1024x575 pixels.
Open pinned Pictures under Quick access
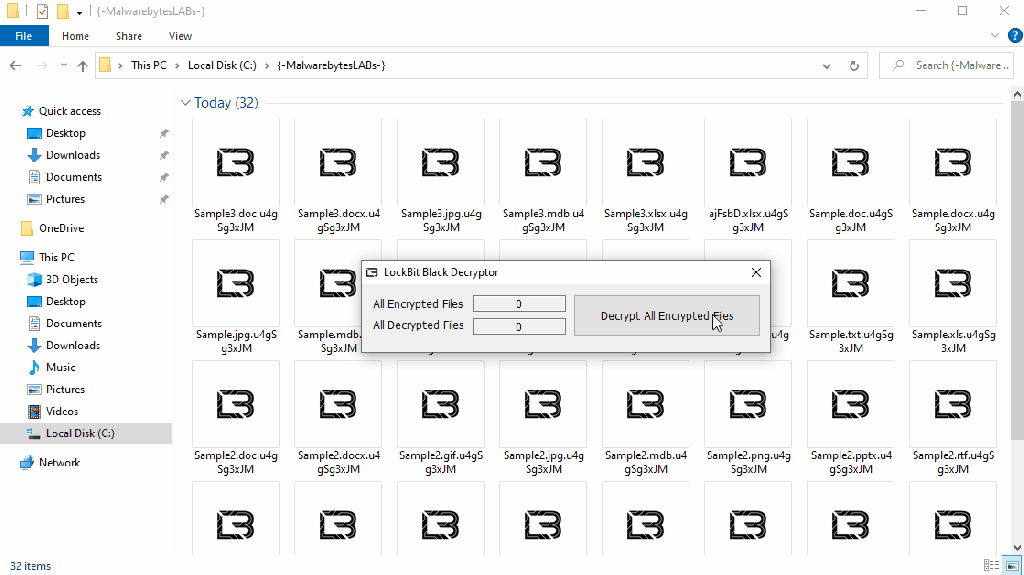click(65, 199)
